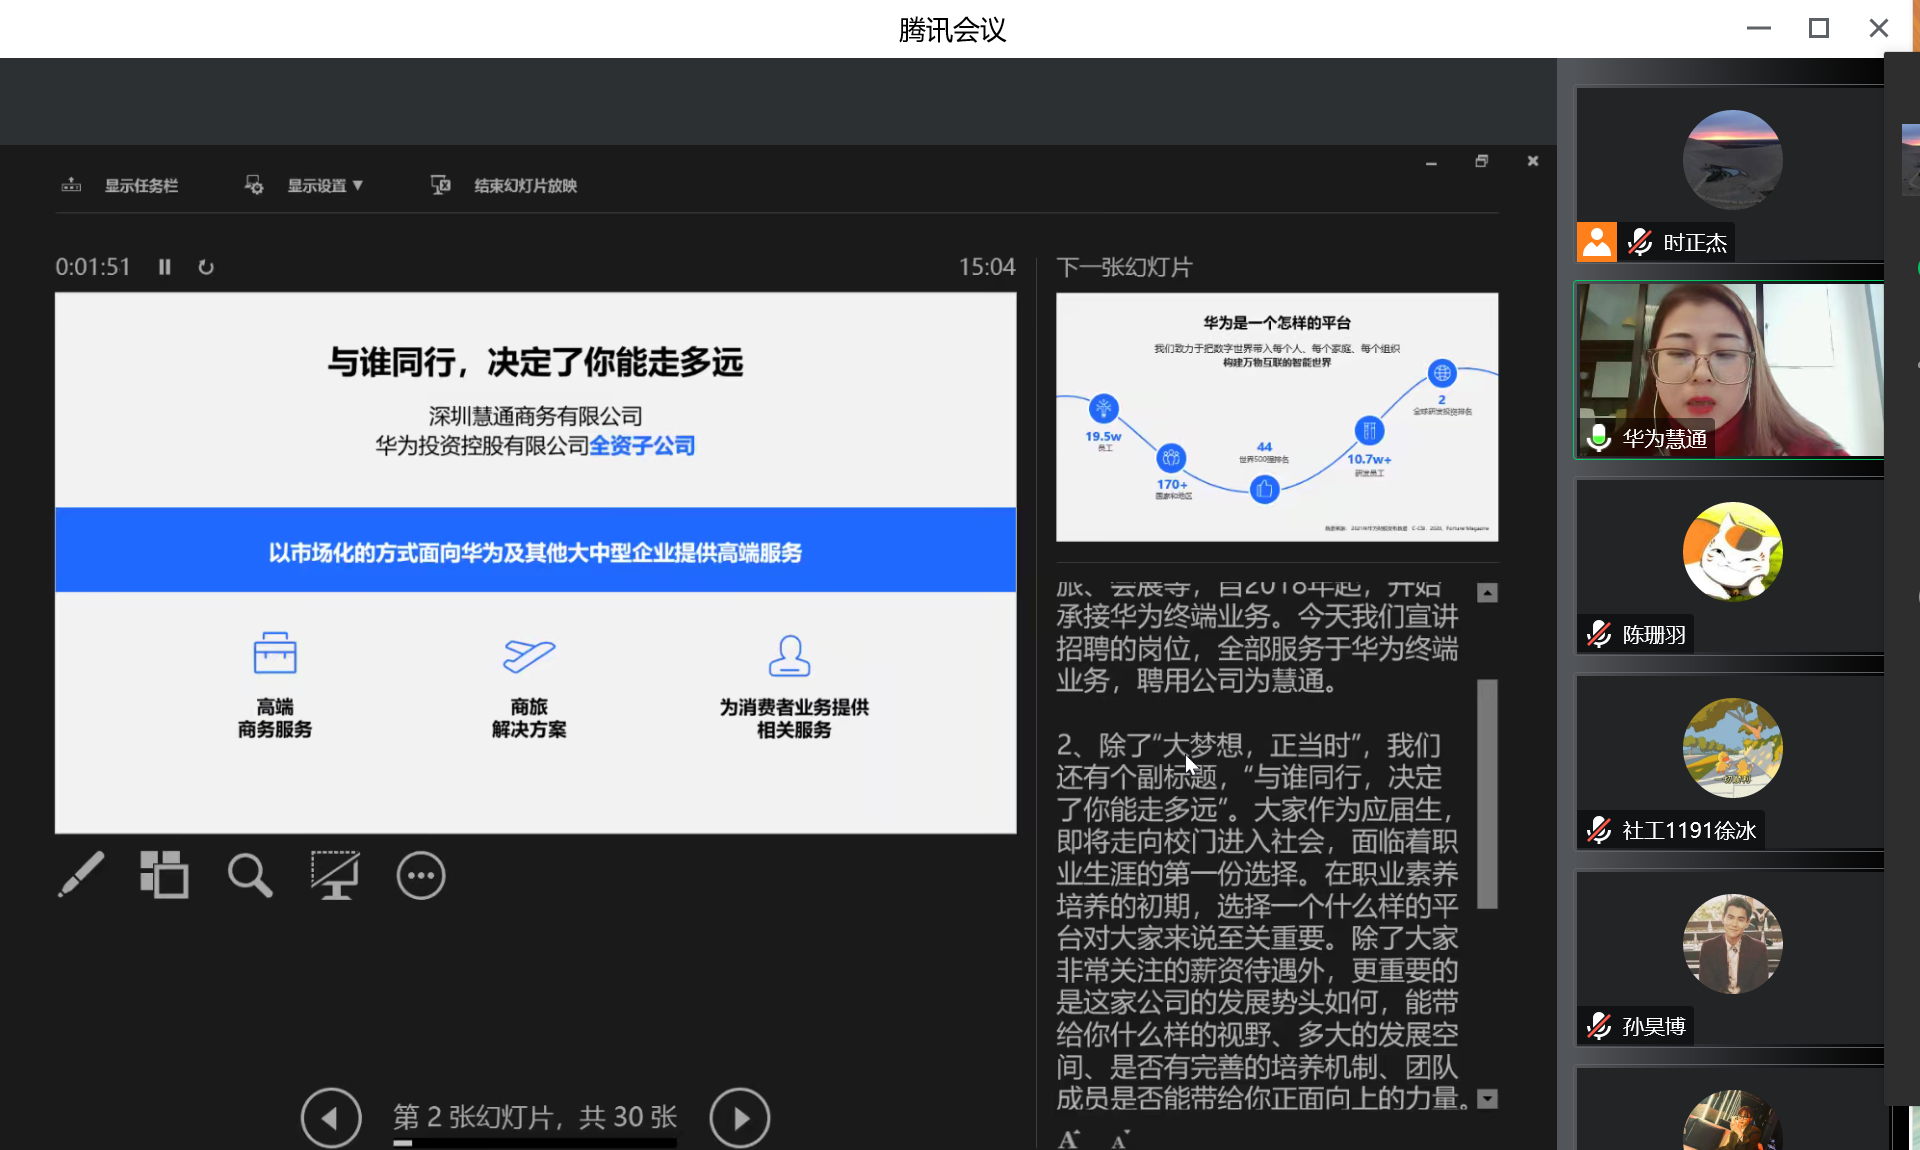Pause the presentation timer
1920x1150 pixels.
point(165,267)
